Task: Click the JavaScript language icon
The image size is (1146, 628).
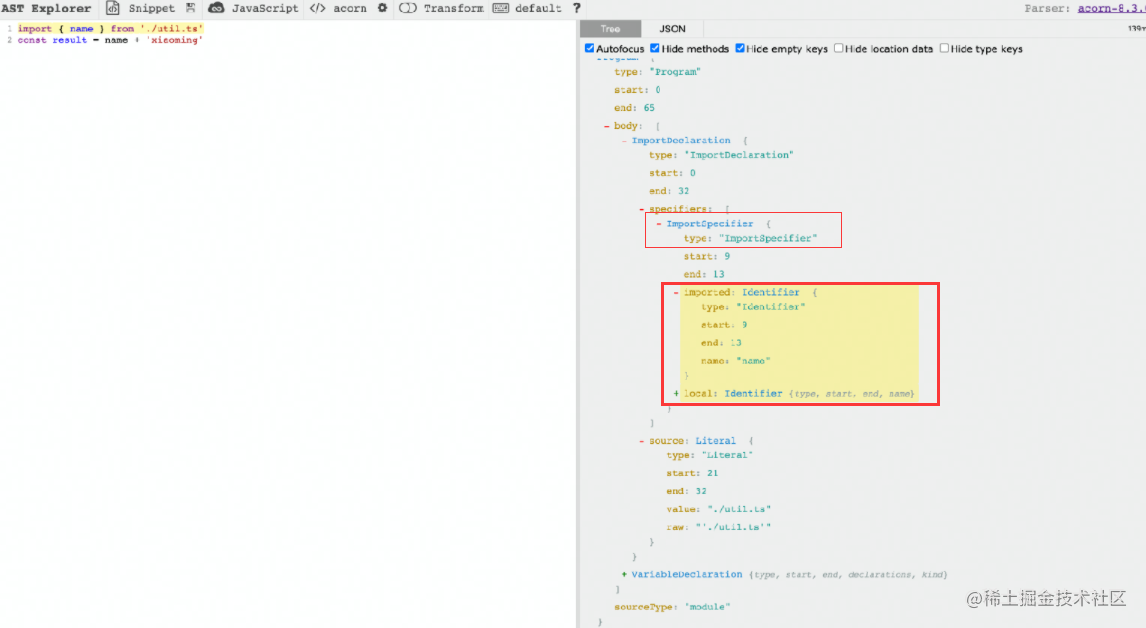Action: (216, 8)
